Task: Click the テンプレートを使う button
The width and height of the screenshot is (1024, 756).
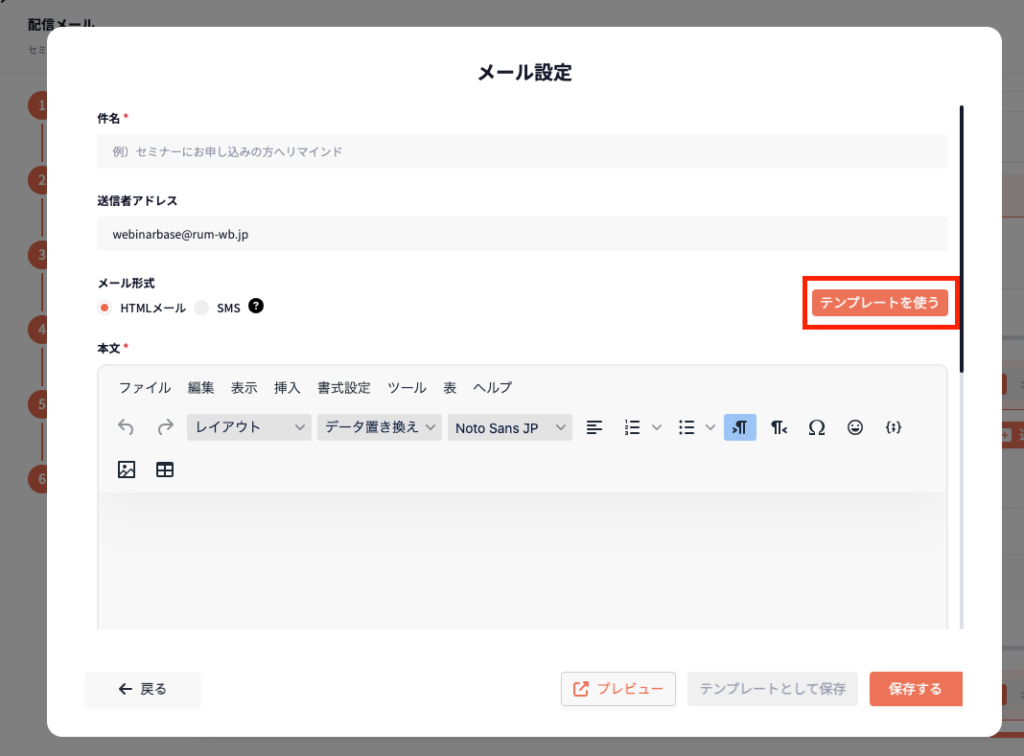Action: click(x=879, y=303)
